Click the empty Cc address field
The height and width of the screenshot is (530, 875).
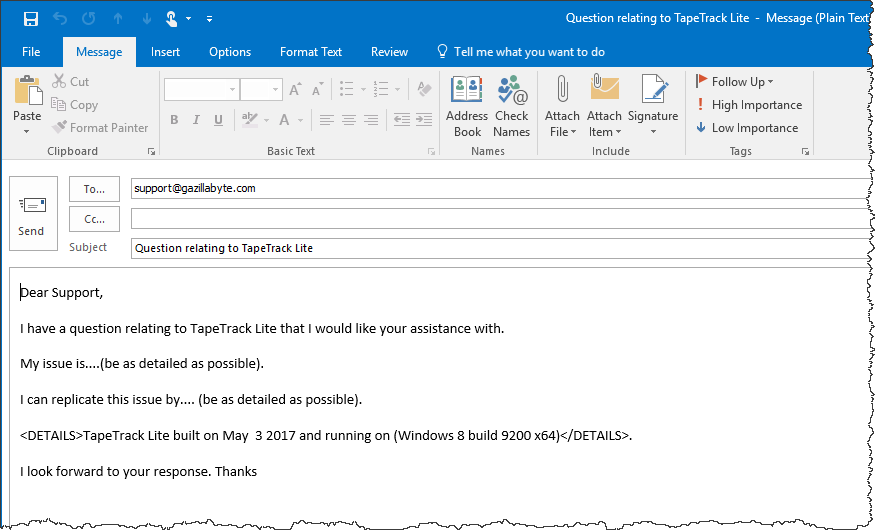[x=501, y=219]
